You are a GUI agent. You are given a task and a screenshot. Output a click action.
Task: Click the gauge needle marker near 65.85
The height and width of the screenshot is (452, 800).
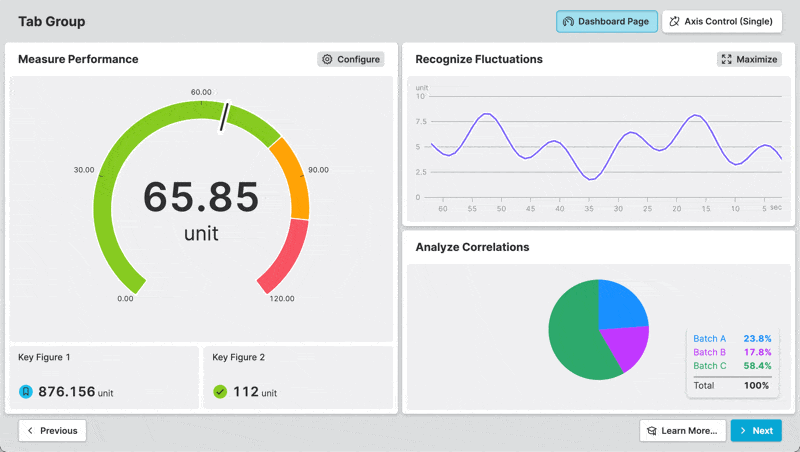tap(226, 115)
